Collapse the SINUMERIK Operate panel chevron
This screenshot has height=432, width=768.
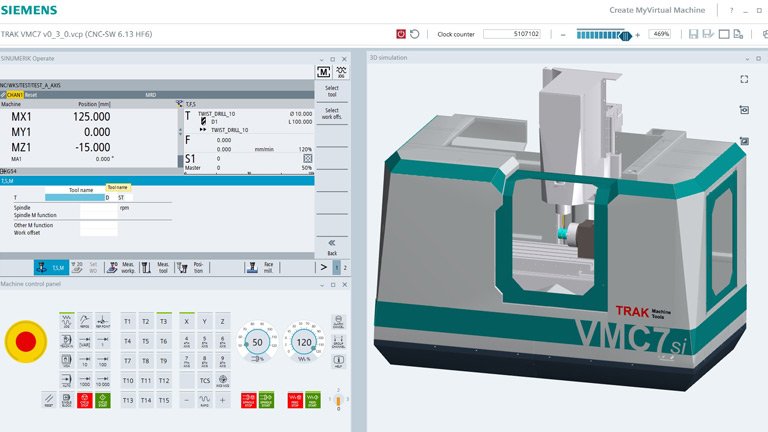pyautogui.click(x=321, y=59)
